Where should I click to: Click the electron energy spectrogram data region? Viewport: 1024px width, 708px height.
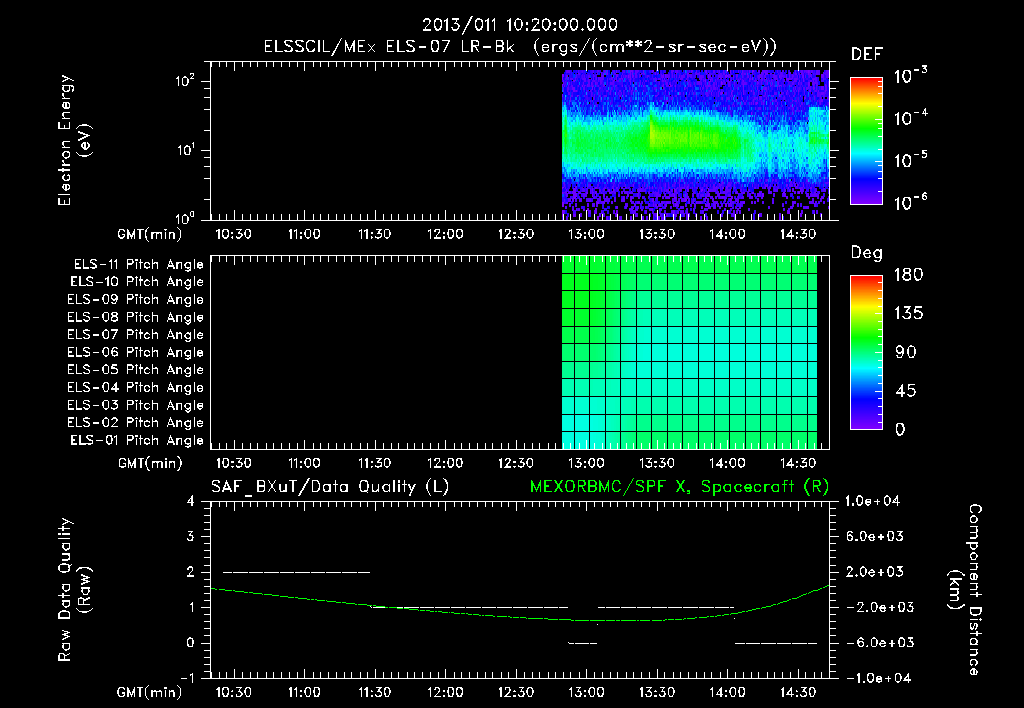(x=696, y=144)
